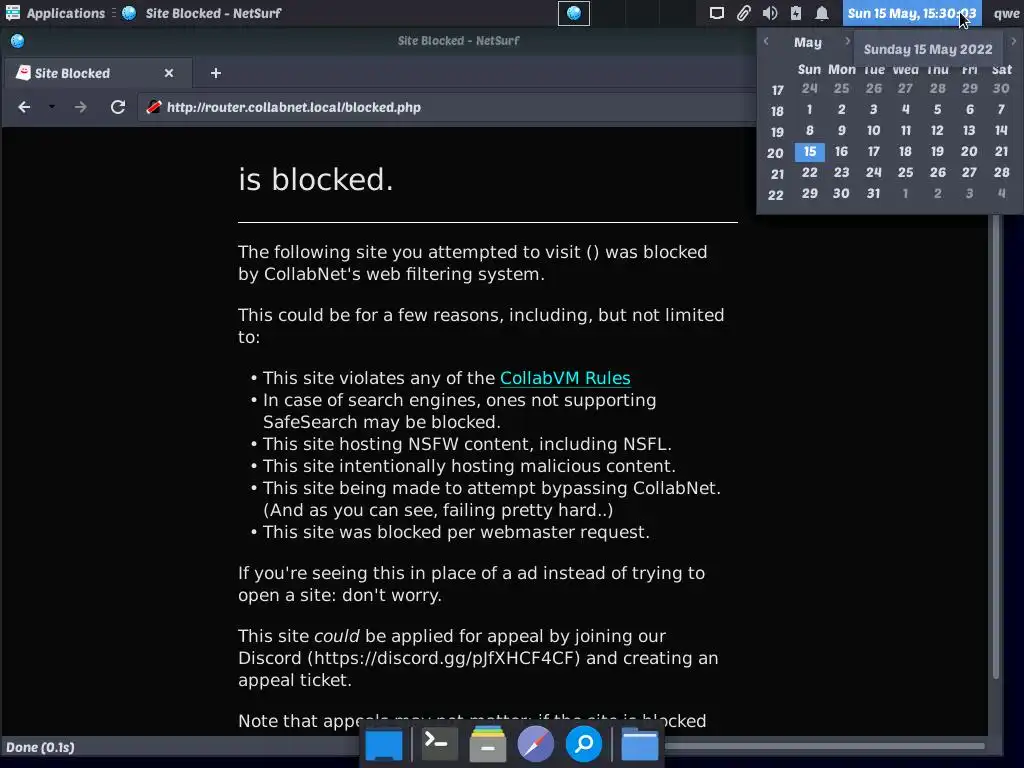Close the Site Blocked tab

point(168,73)
